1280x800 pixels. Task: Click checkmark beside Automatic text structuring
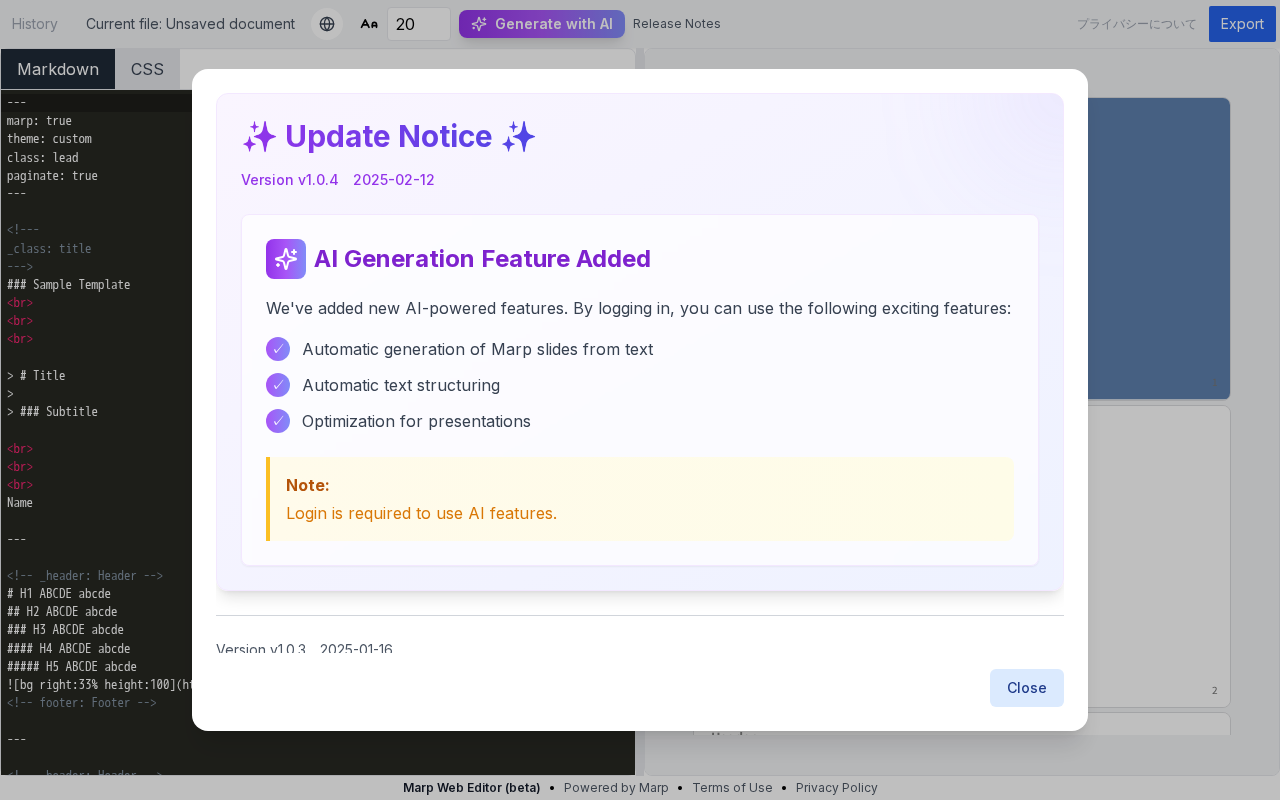pyautogui.click(x=278, y=385)
